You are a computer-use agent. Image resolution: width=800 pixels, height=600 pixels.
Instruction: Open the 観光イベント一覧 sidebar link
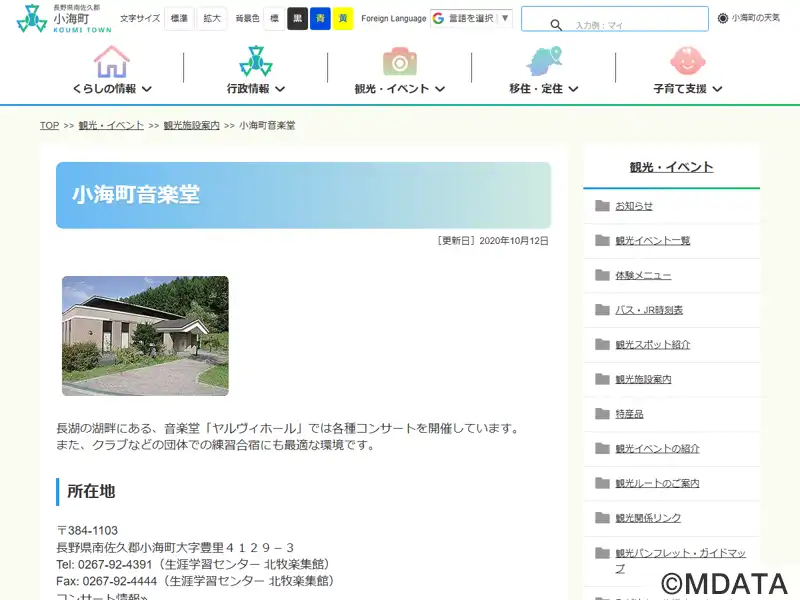click(x=653, y=241)
